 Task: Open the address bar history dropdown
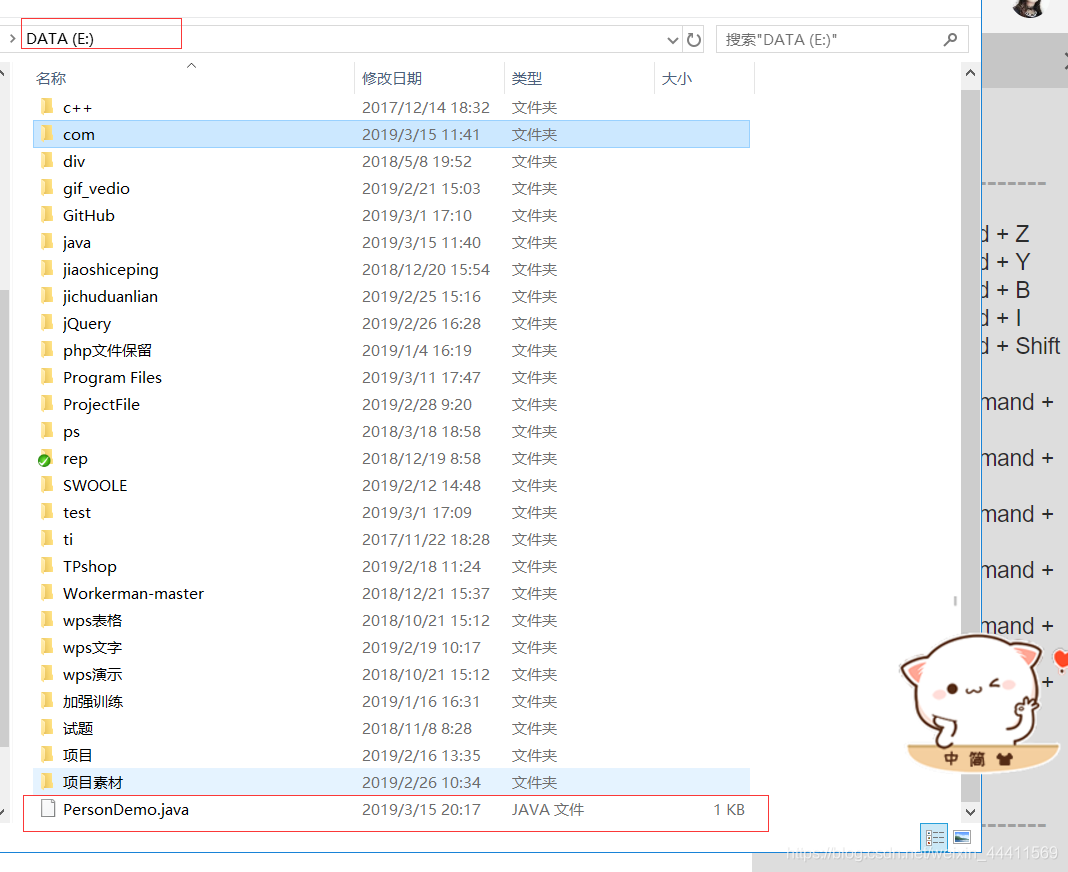(x=673, y=40)
